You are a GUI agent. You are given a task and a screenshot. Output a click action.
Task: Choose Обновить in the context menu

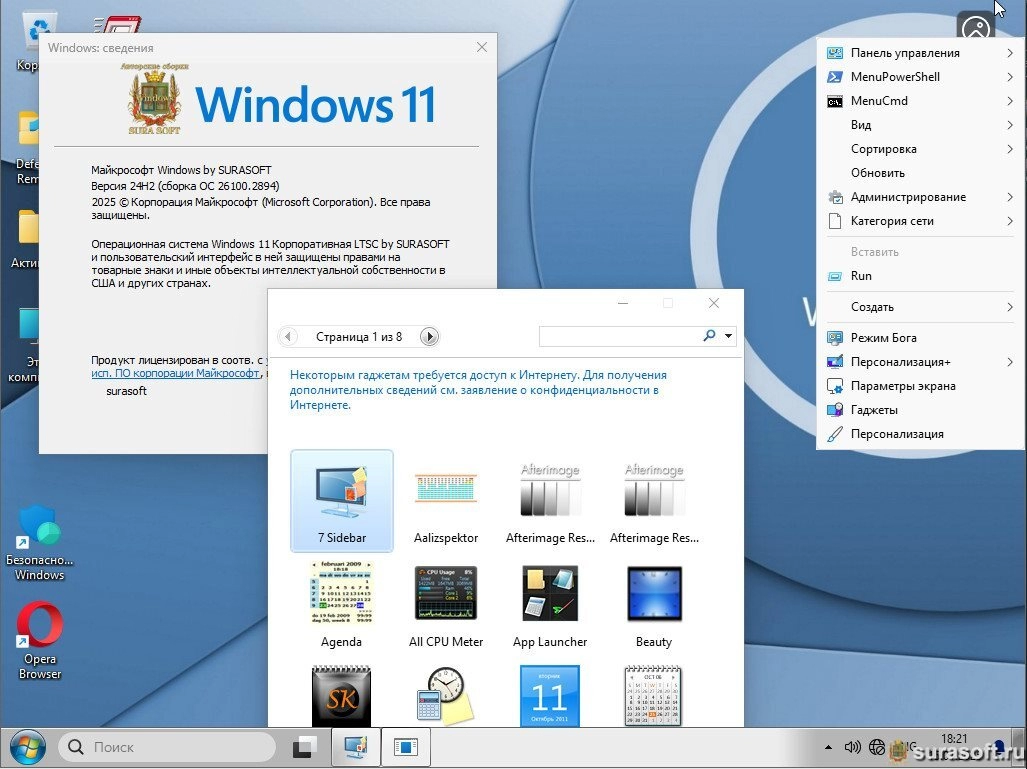[877, 173]
